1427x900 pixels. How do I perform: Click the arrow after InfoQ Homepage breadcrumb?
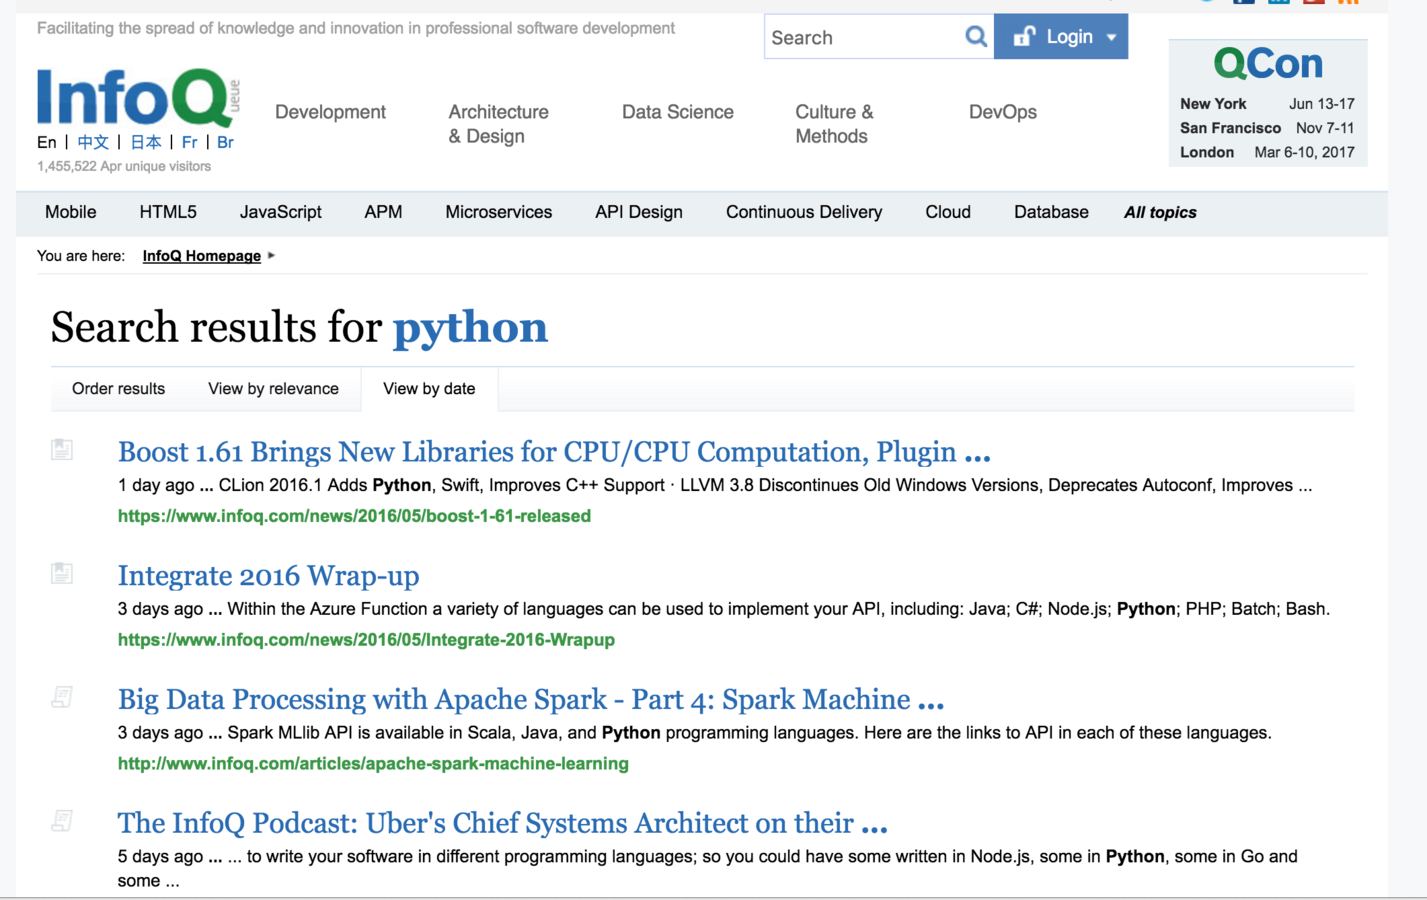[x=271, y=256]
